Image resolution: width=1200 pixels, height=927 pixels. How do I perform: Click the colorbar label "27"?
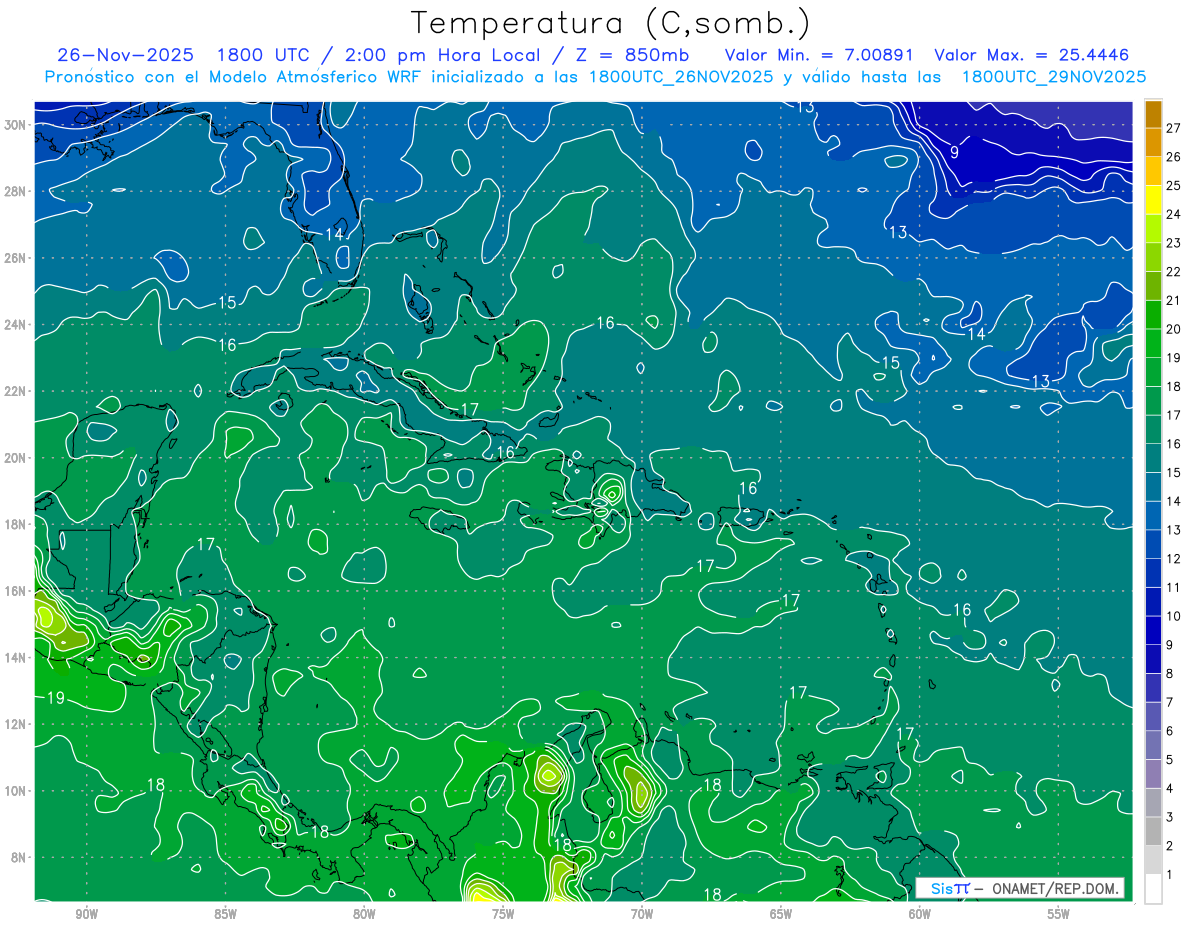click(1174, 128)
